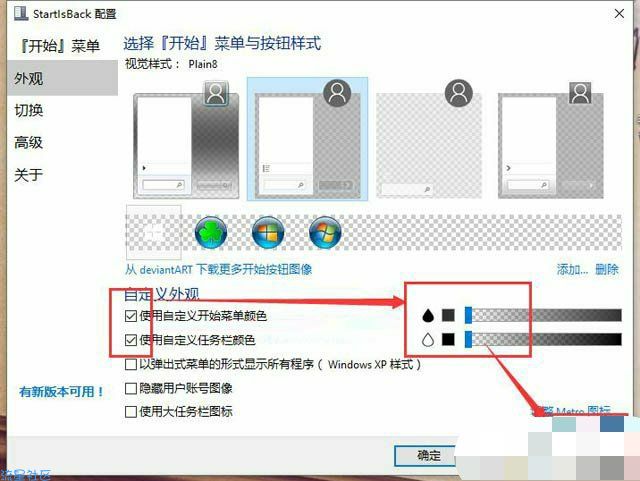Enable the large taskbar icons checkbox
640x481 pixels.
(x=131, y=412)
